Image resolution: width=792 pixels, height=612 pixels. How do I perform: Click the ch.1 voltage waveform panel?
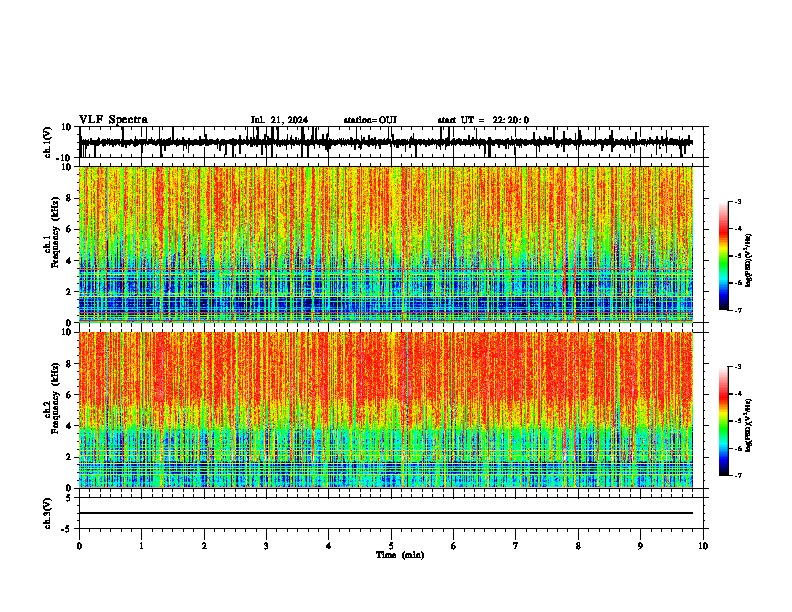click(x=393, y=142)
